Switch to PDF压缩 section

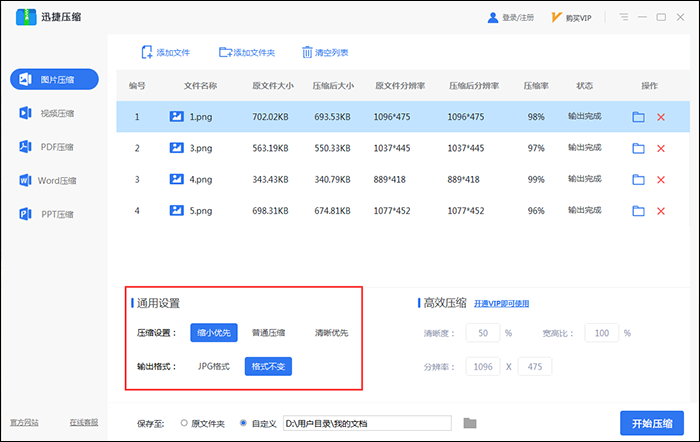46,146
